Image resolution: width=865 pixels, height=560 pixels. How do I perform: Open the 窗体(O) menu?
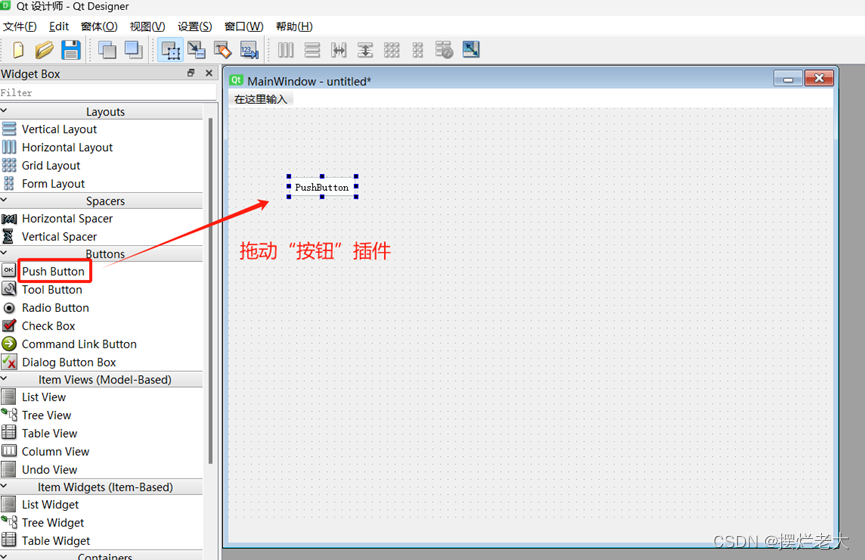(x=99, y=26)
